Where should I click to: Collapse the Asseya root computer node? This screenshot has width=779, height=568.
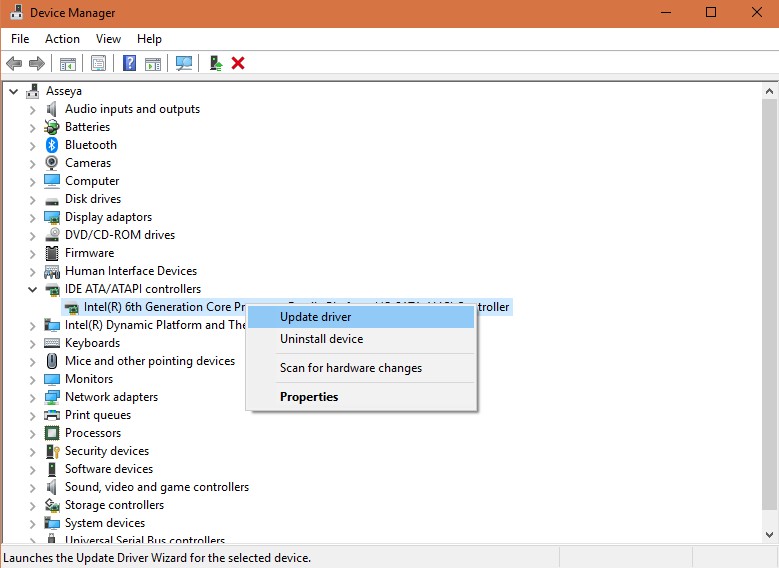click(x=13, y=91)
